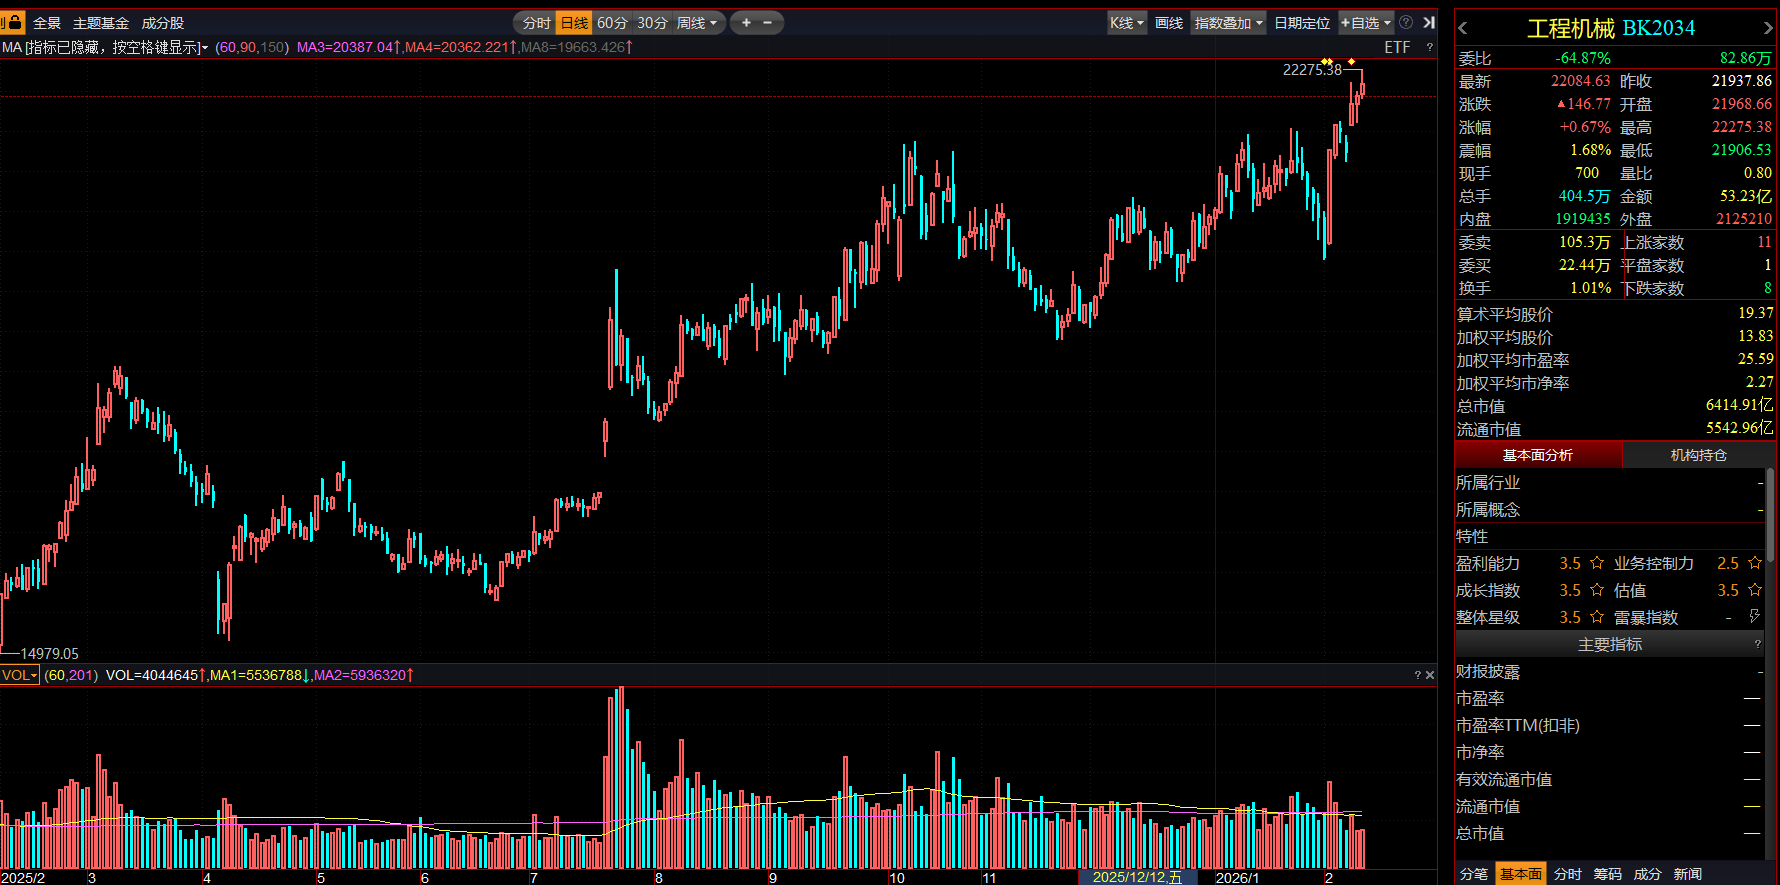Viewport: 1780px width, 885px height.
Task: Switch to the 机构持仓 tab
Action: (1698, 455)
